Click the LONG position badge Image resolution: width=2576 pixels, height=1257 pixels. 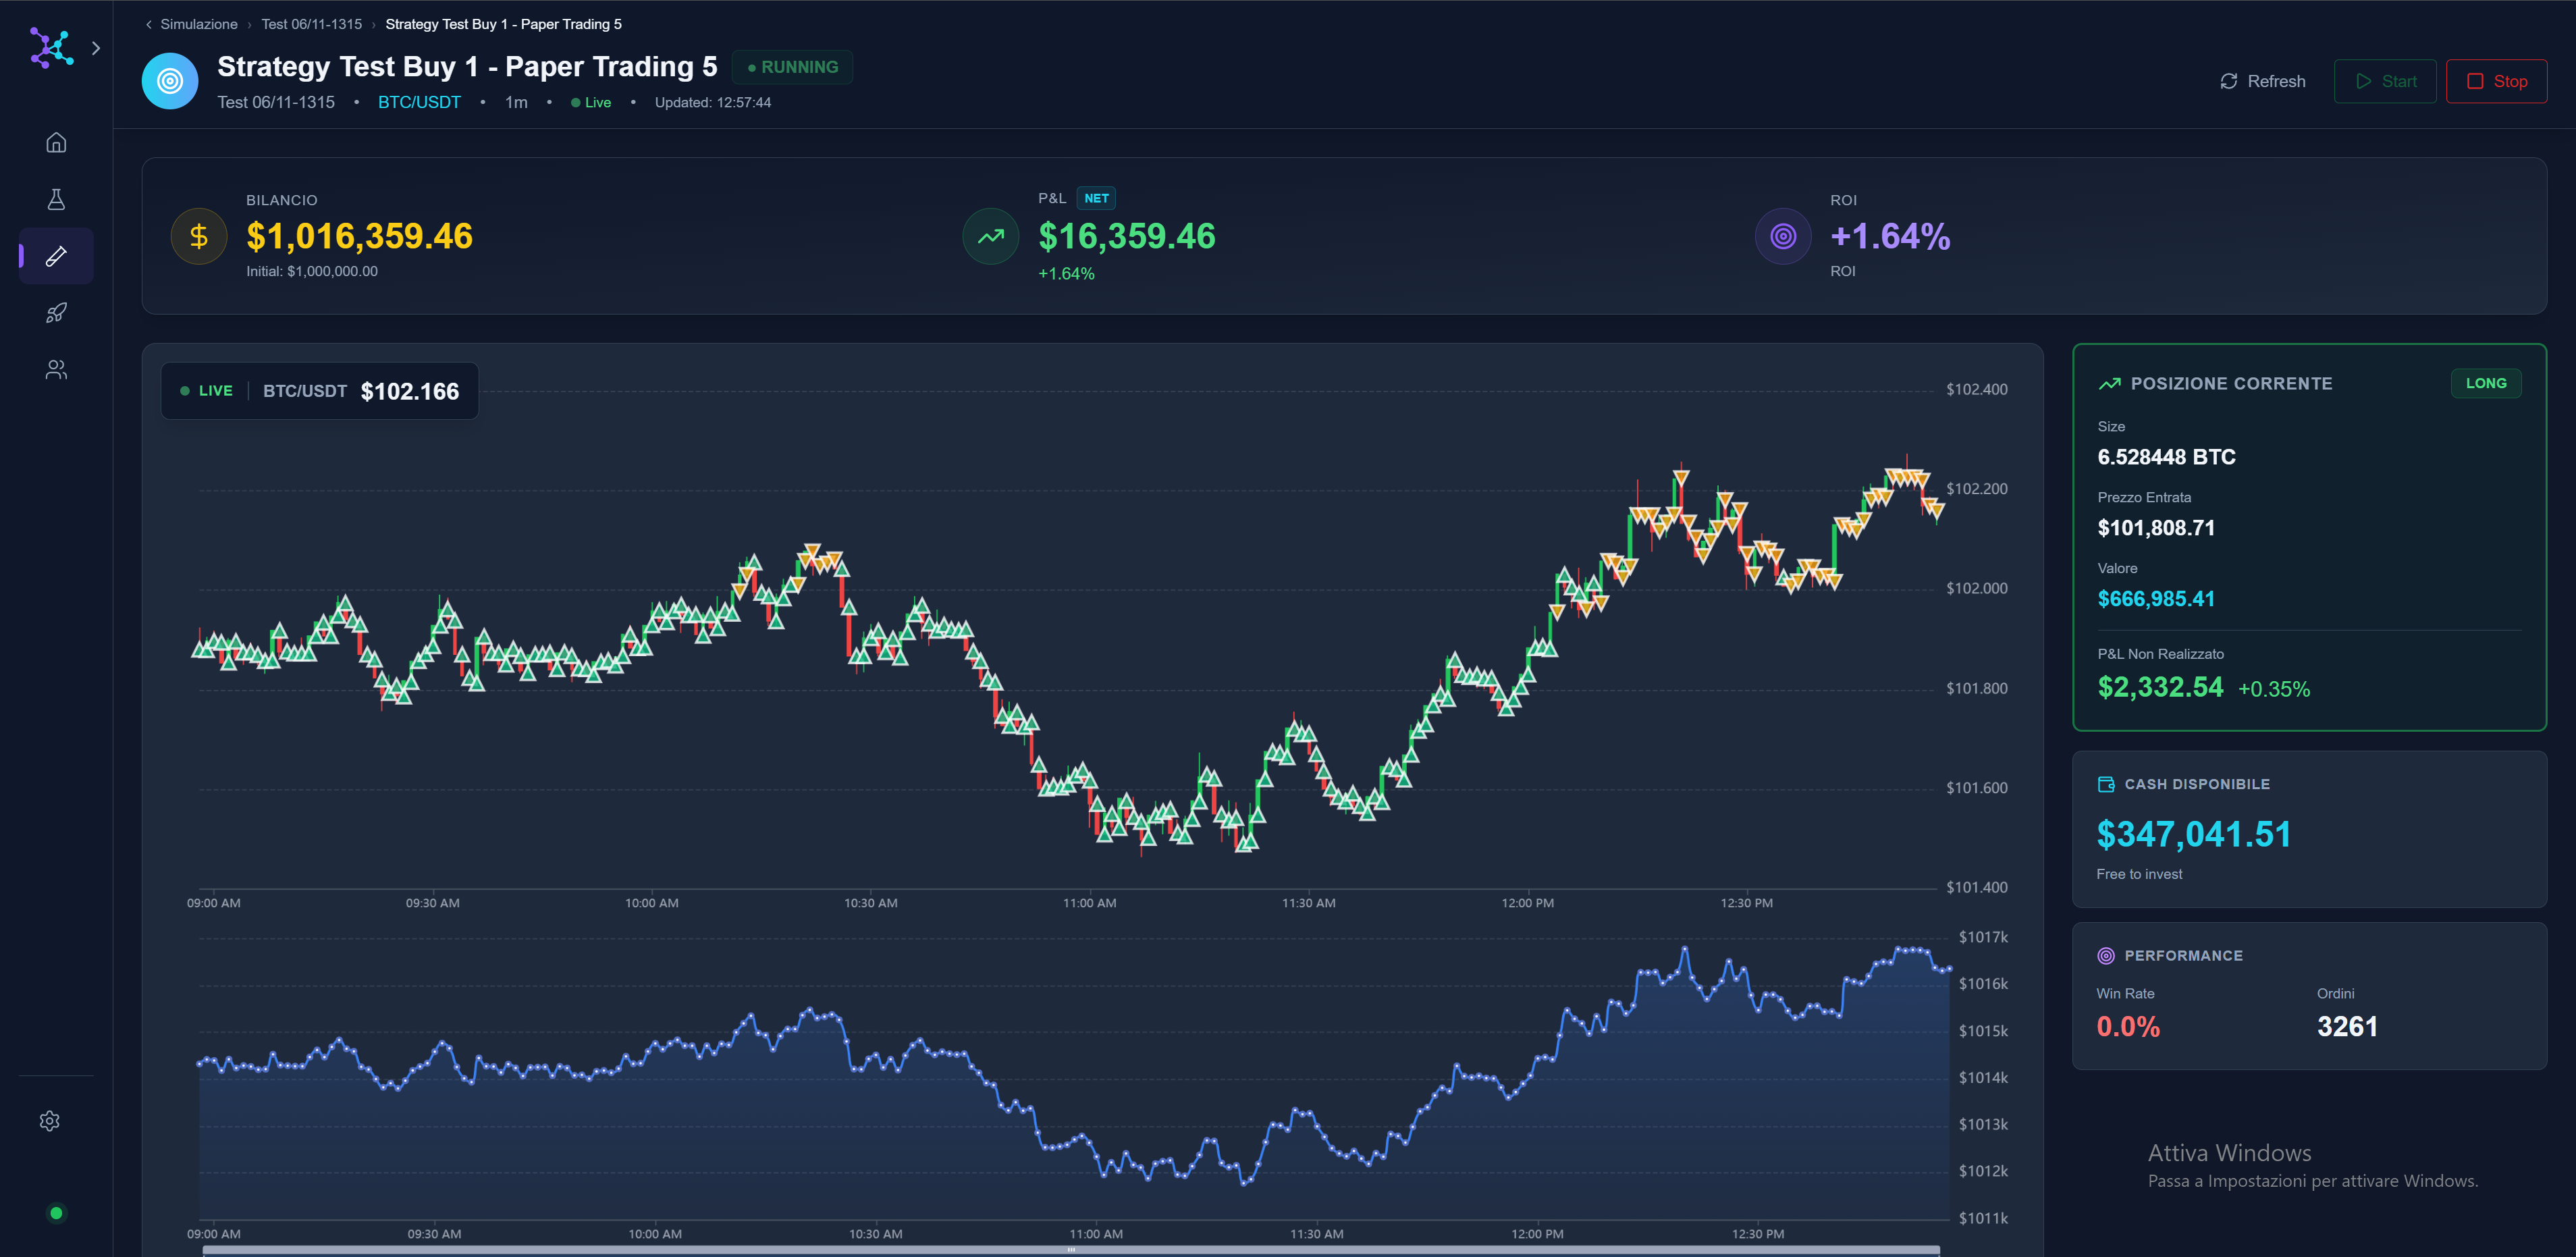[x=2485, y=383]
